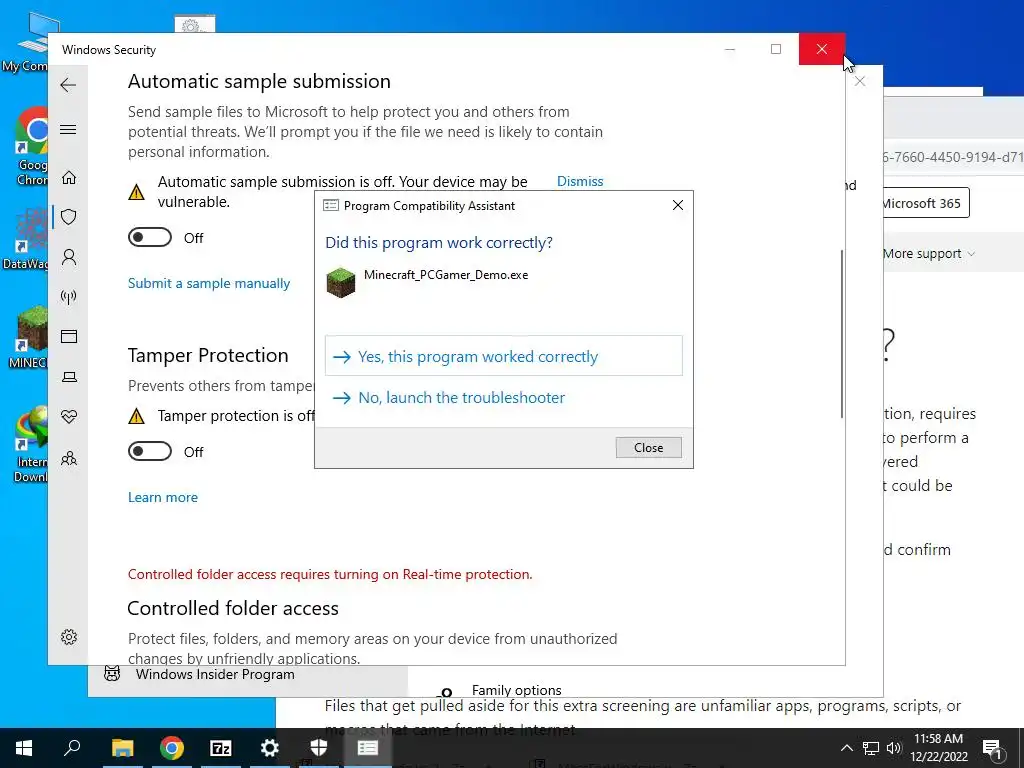Open Firewall & network protection icon
Viewport: 1024px width, 768px height.
(x=69, y=297)
